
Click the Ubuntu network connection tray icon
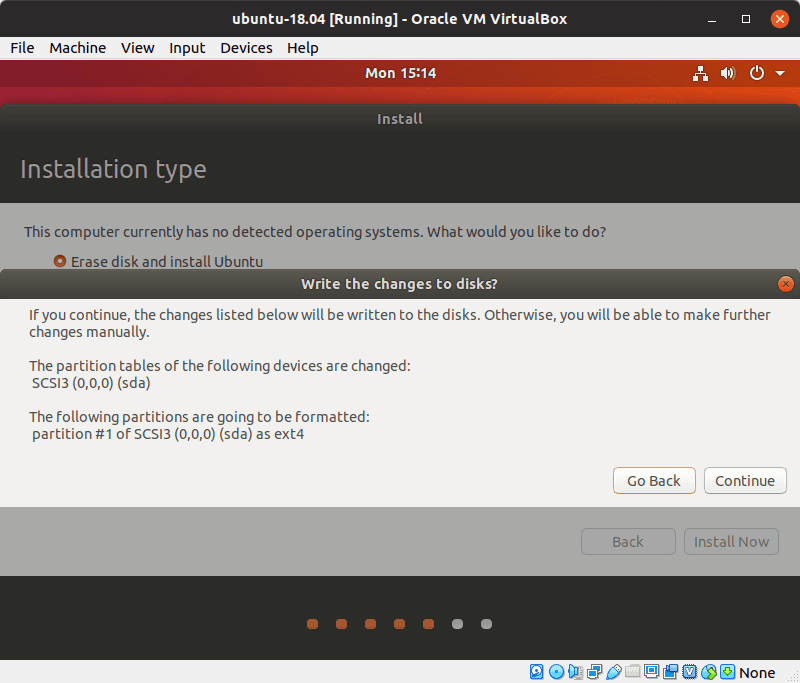[x=700, y=73]
